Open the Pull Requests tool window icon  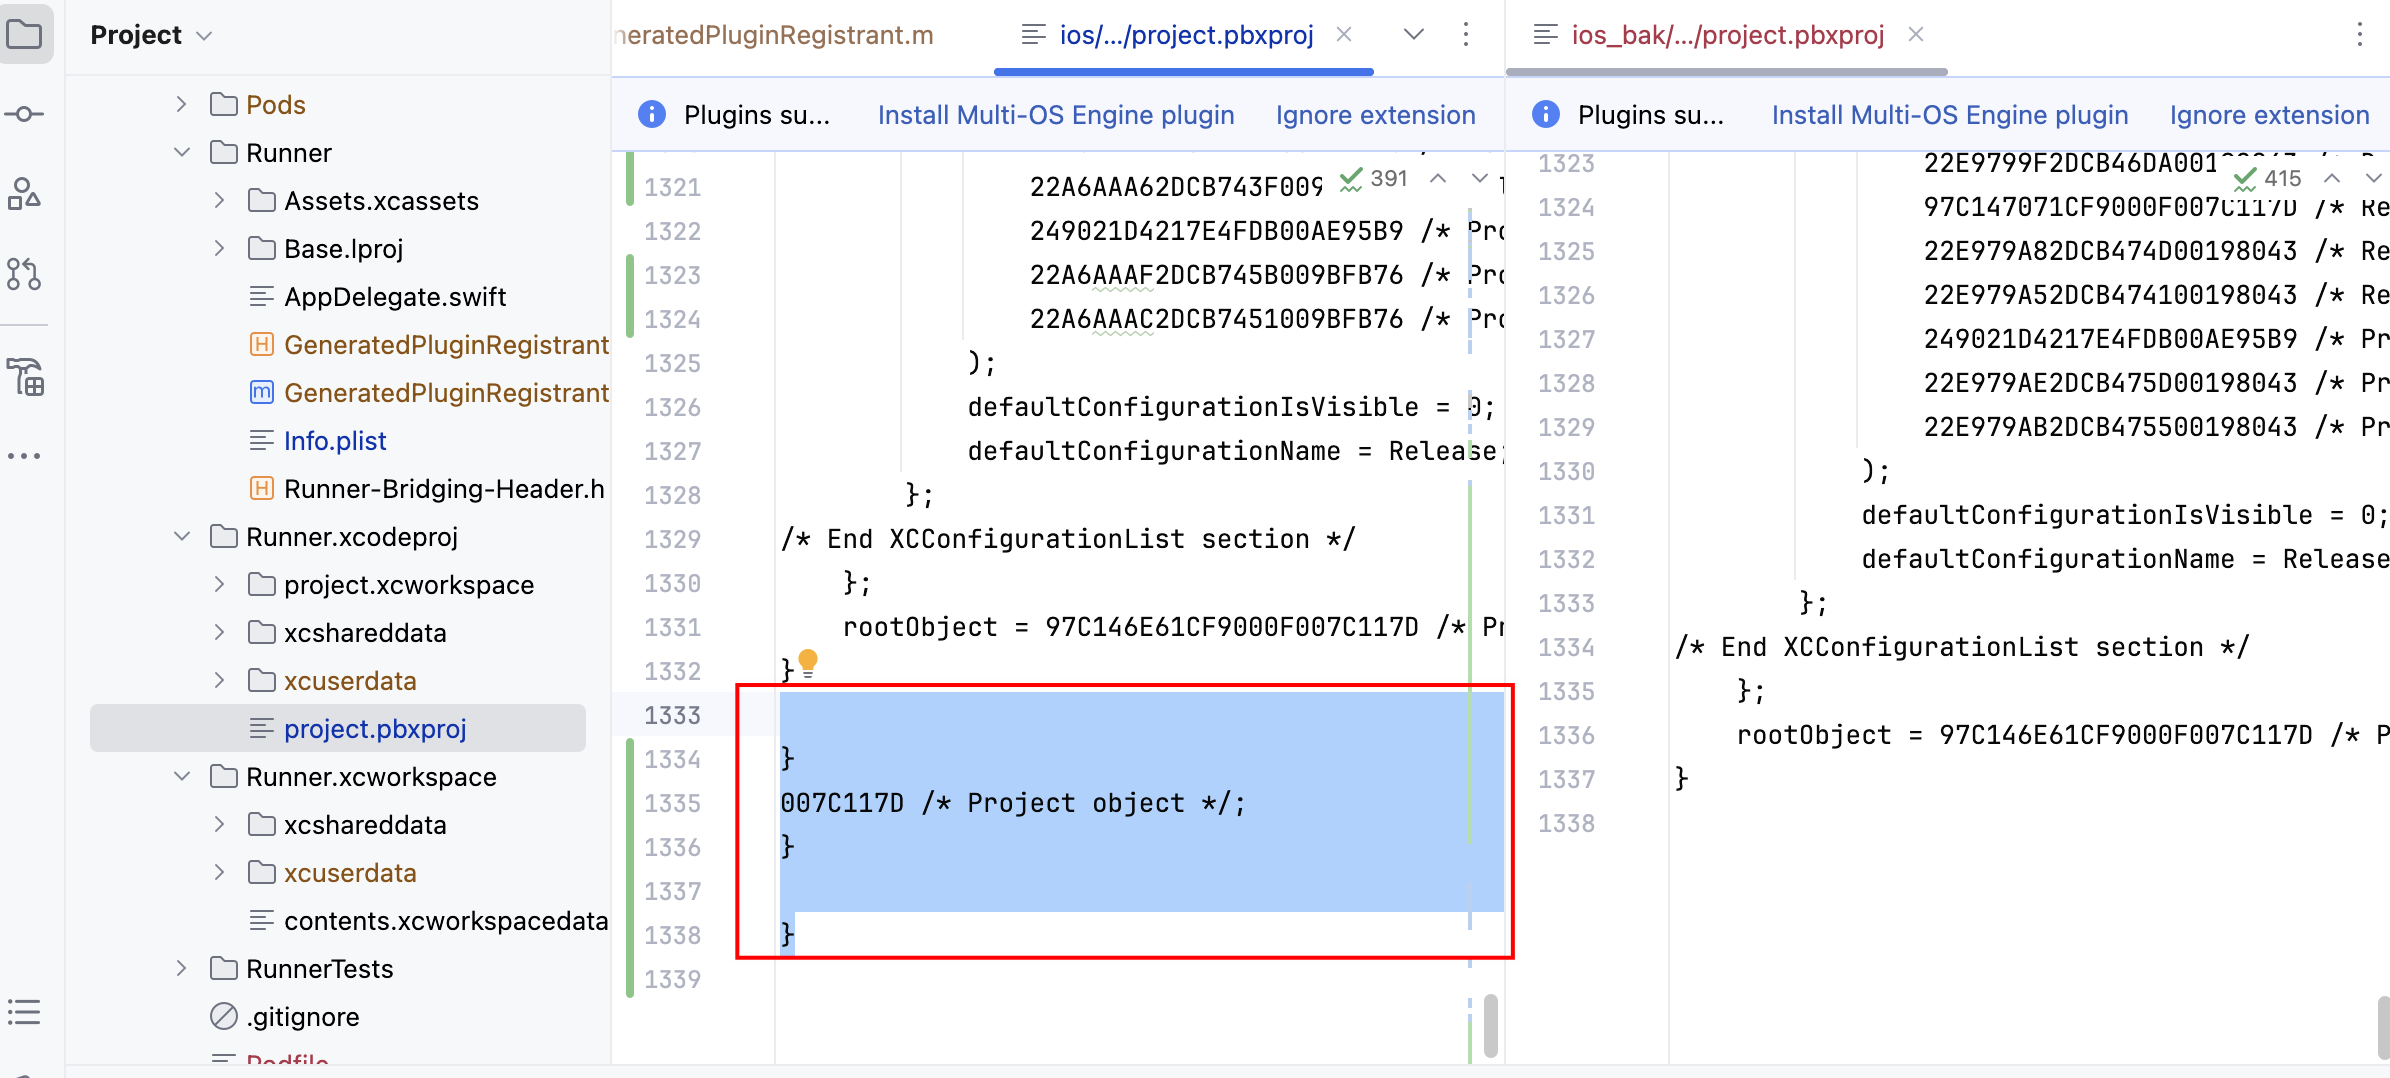point(25,273)
